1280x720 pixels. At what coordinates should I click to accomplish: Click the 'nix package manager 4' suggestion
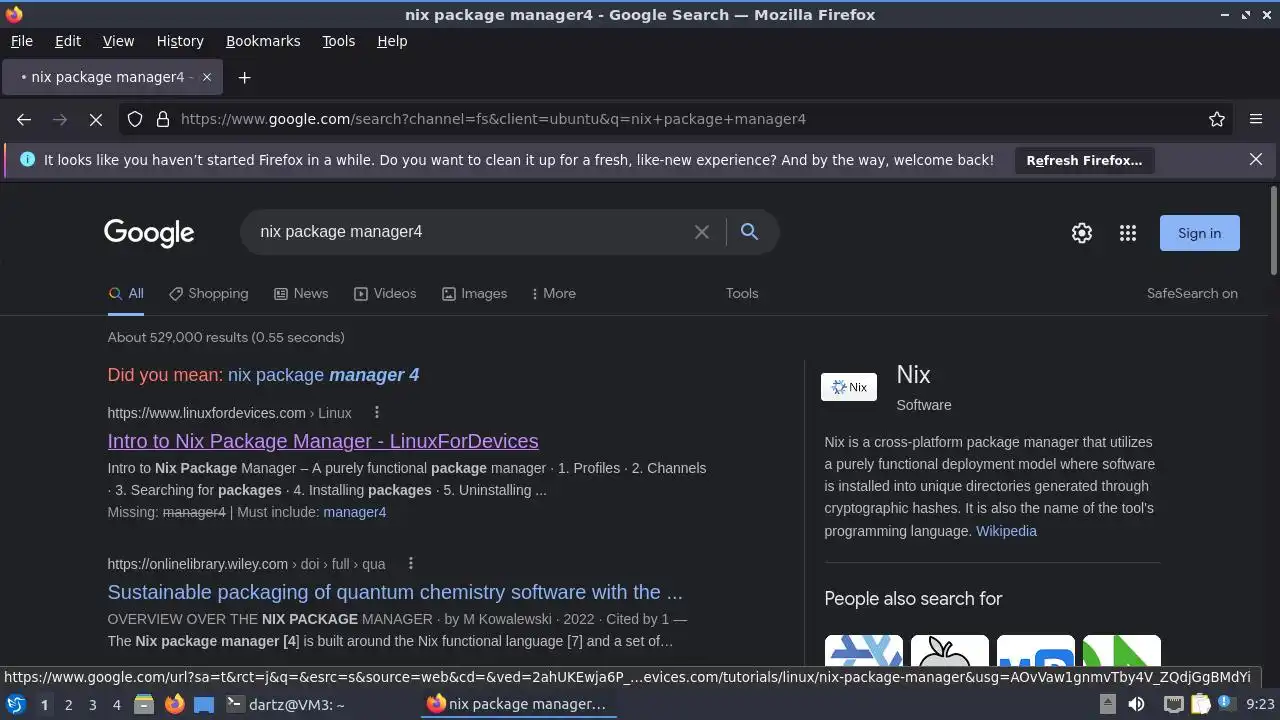(323, 375)
